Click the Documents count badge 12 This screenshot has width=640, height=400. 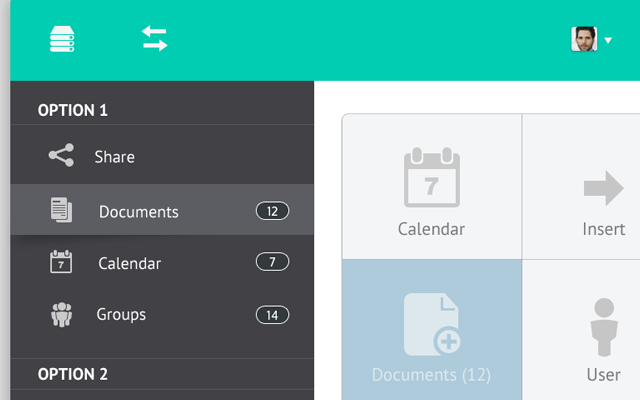click(272, 211)
